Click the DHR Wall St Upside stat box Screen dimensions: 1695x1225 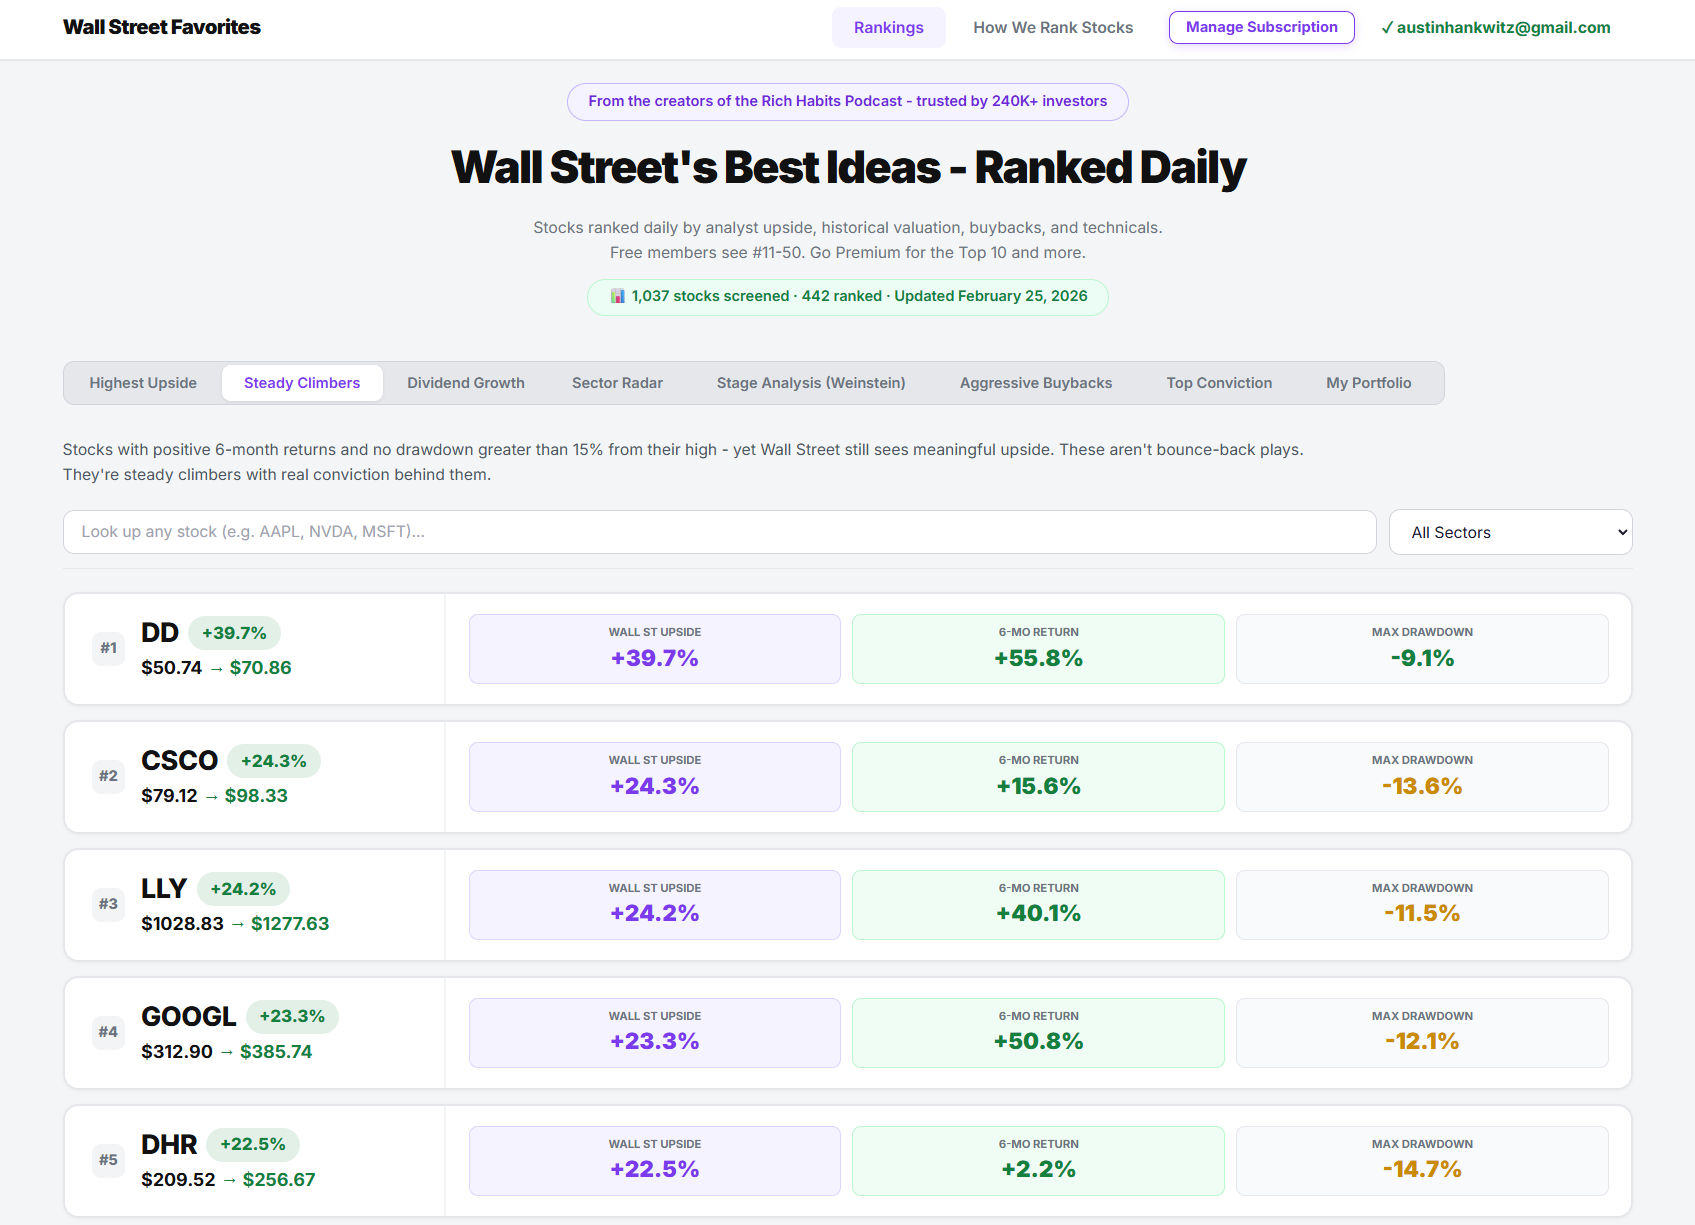coord(655,1161)
